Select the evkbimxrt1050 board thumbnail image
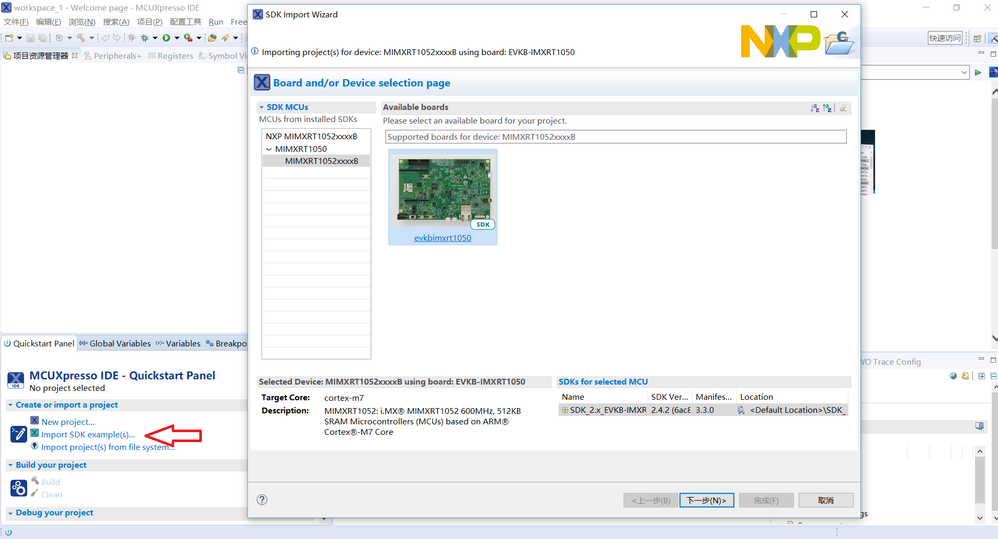This screenshot has width=998, height=539. (443, 191)
